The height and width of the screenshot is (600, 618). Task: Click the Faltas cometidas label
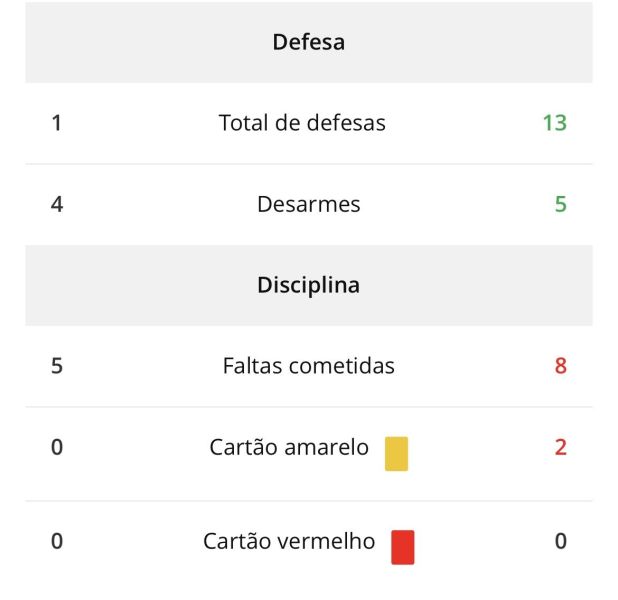(x=308, y=366)
